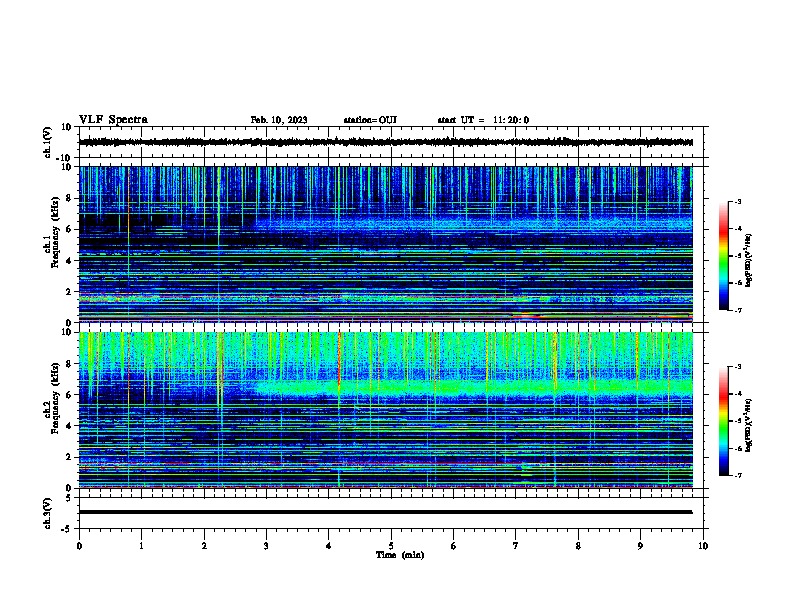Viewport: 792px width, 612px height.
Task: Click the ch.1 color scale log(PSD) unit label
Action: (749, 260)
